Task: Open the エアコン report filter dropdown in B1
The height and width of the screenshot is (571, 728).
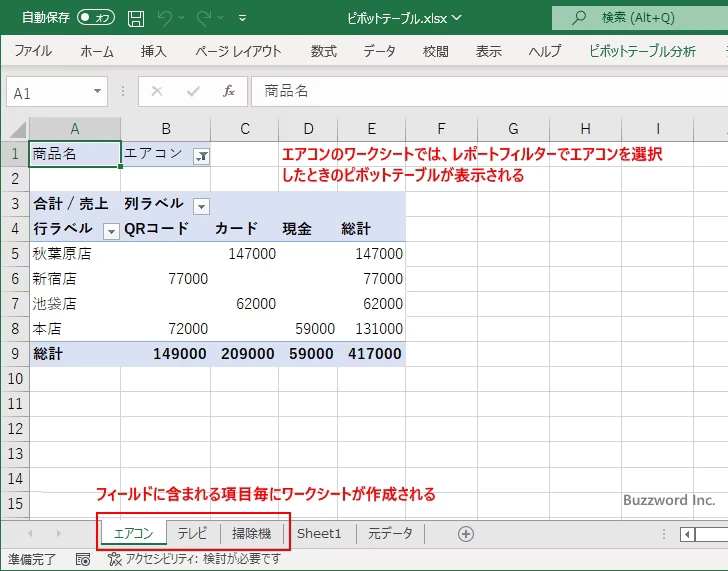Action: point(201,155)
